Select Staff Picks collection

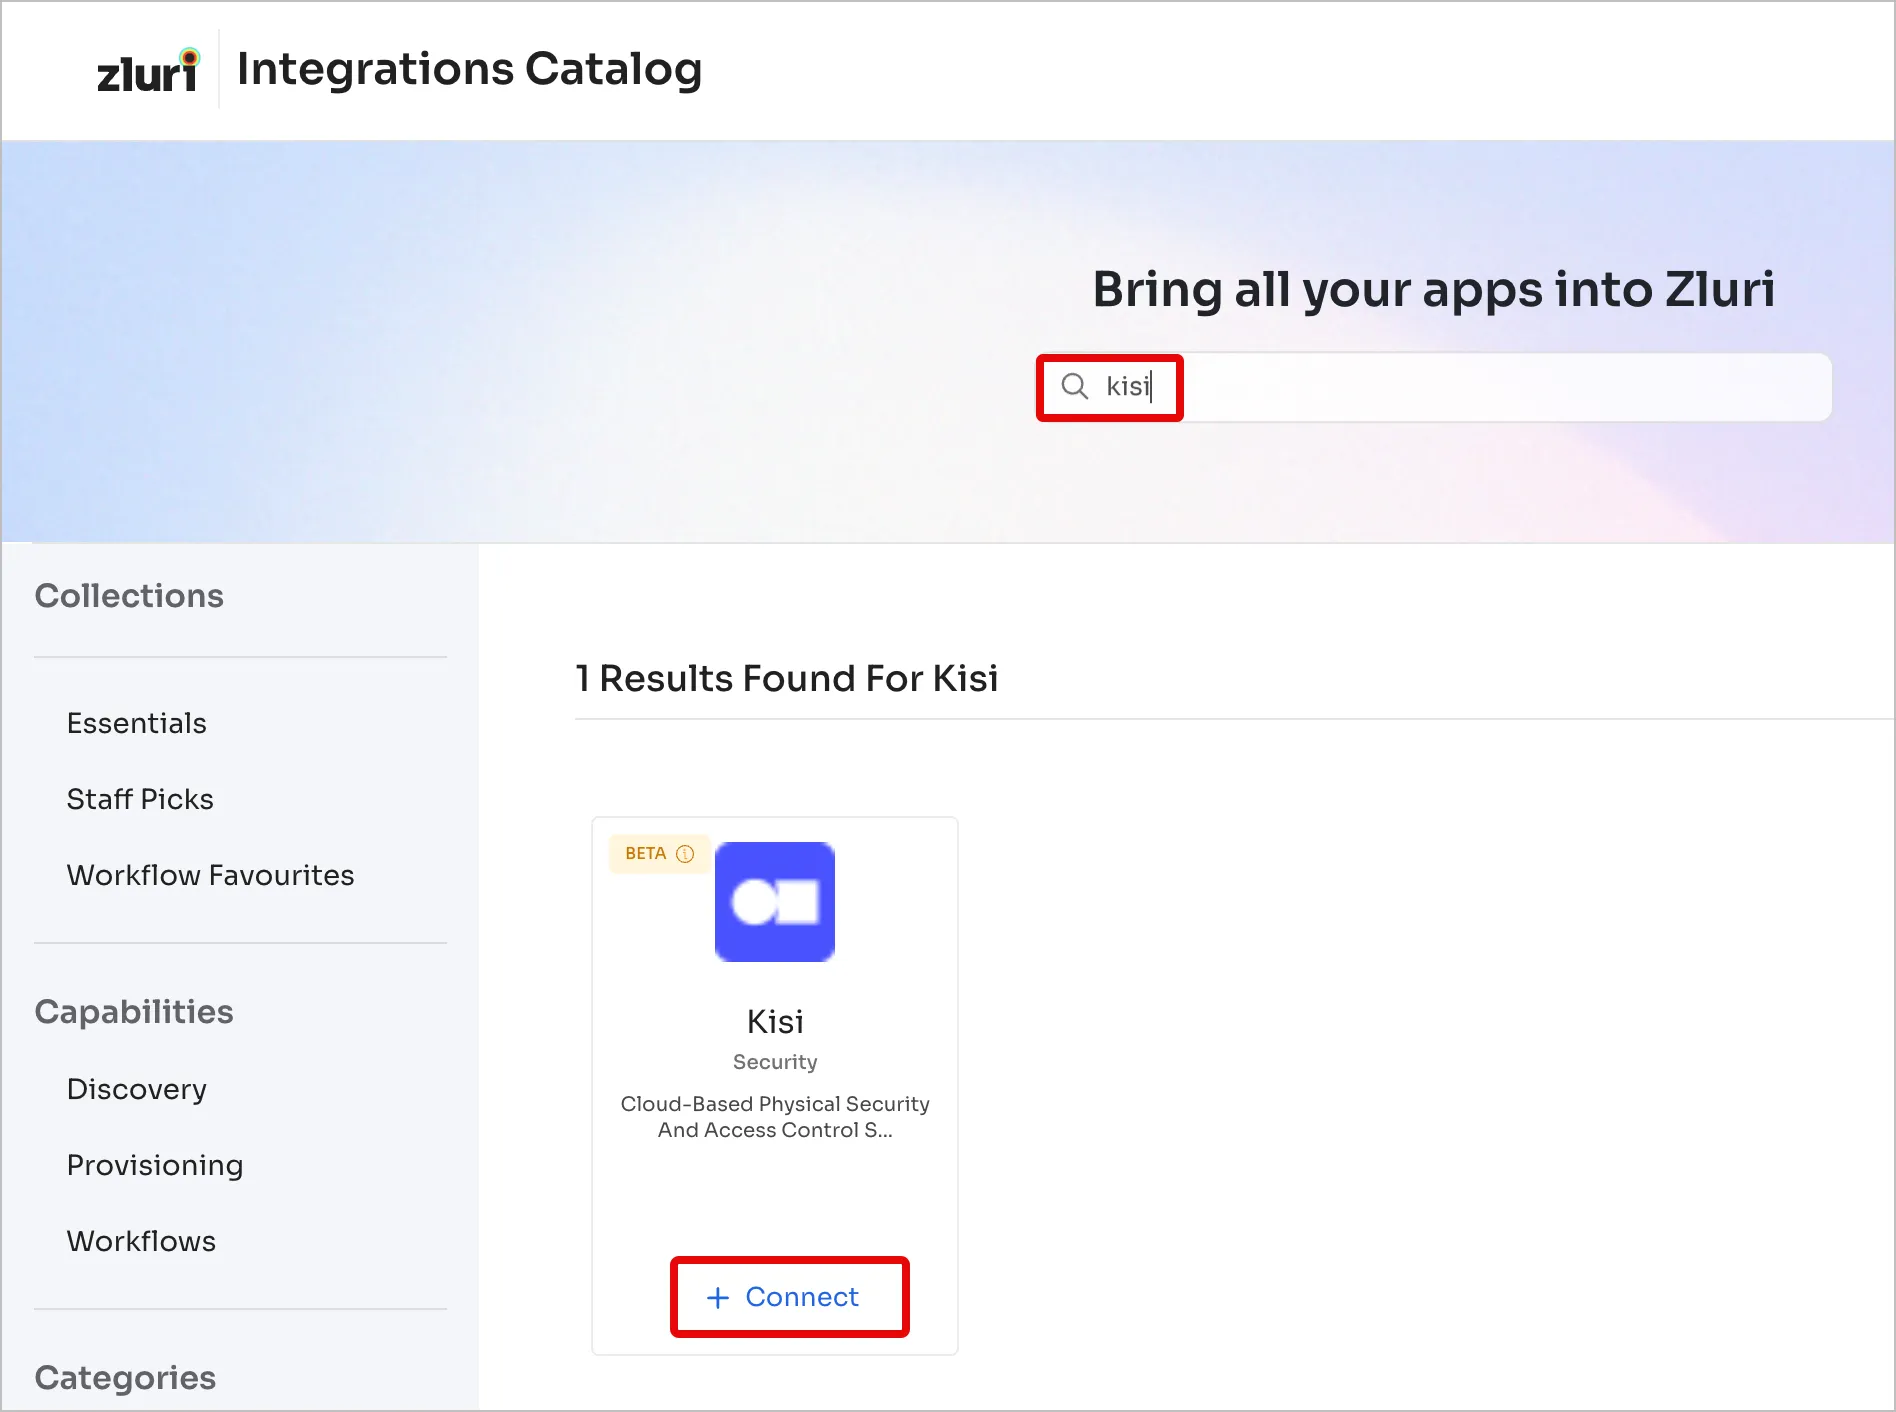(140, 799)
